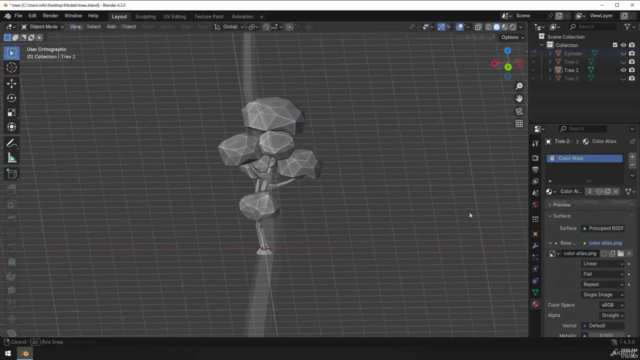Open the Object Constraints properties tab
The height and width of the screenshot is (360, 640).
coord(535,281)
